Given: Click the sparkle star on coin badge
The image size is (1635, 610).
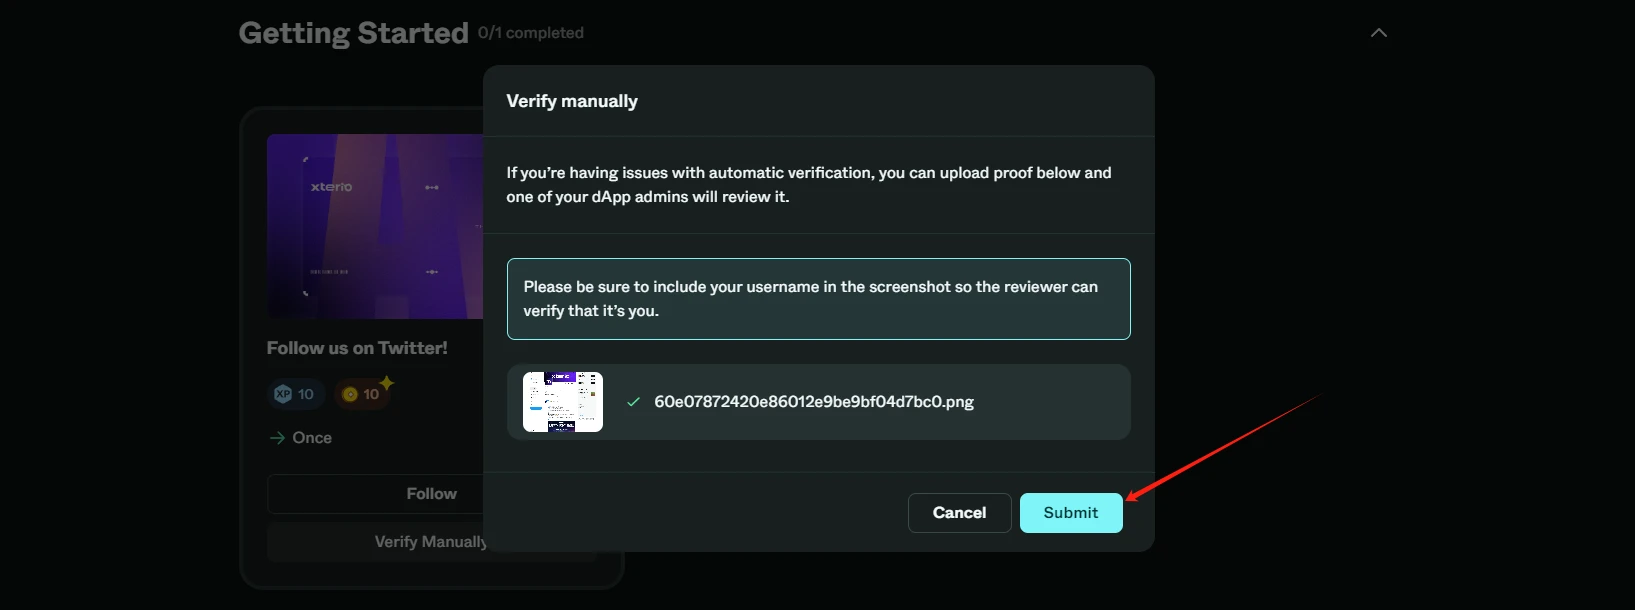Looking at the screenshot, I should pos(386,382).
